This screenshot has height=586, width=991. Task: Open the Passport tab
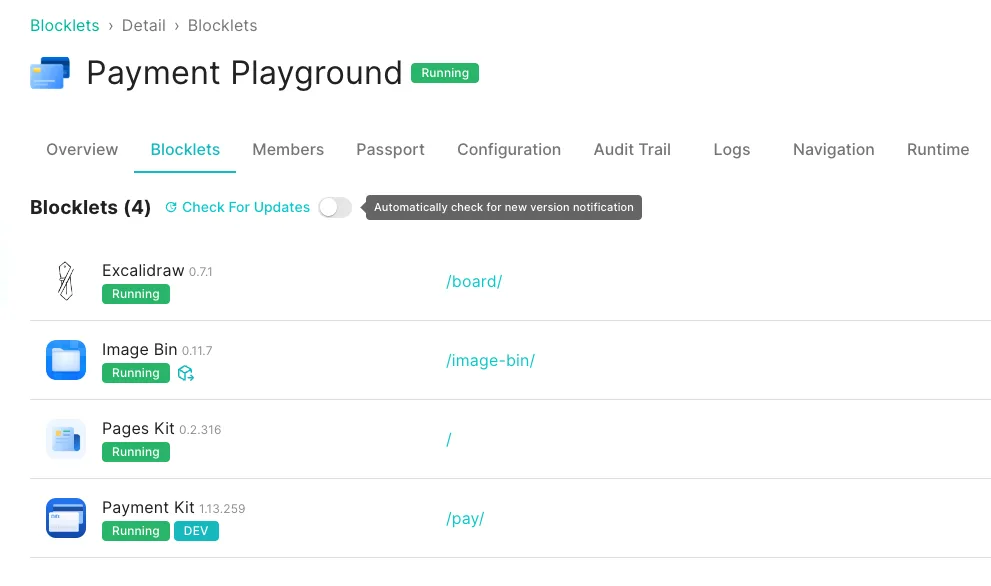[x=391, y=150]
